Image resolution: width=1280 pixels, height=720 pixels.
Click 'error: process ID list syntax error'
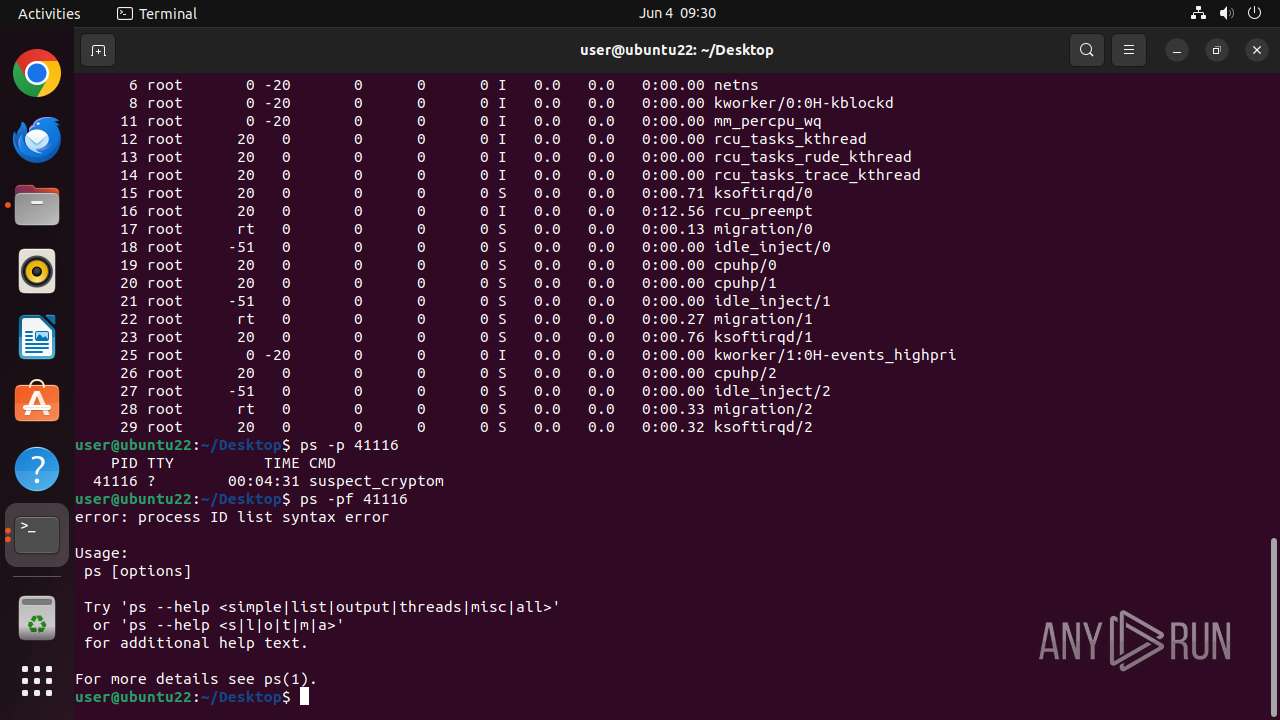[x=232, y=517]
